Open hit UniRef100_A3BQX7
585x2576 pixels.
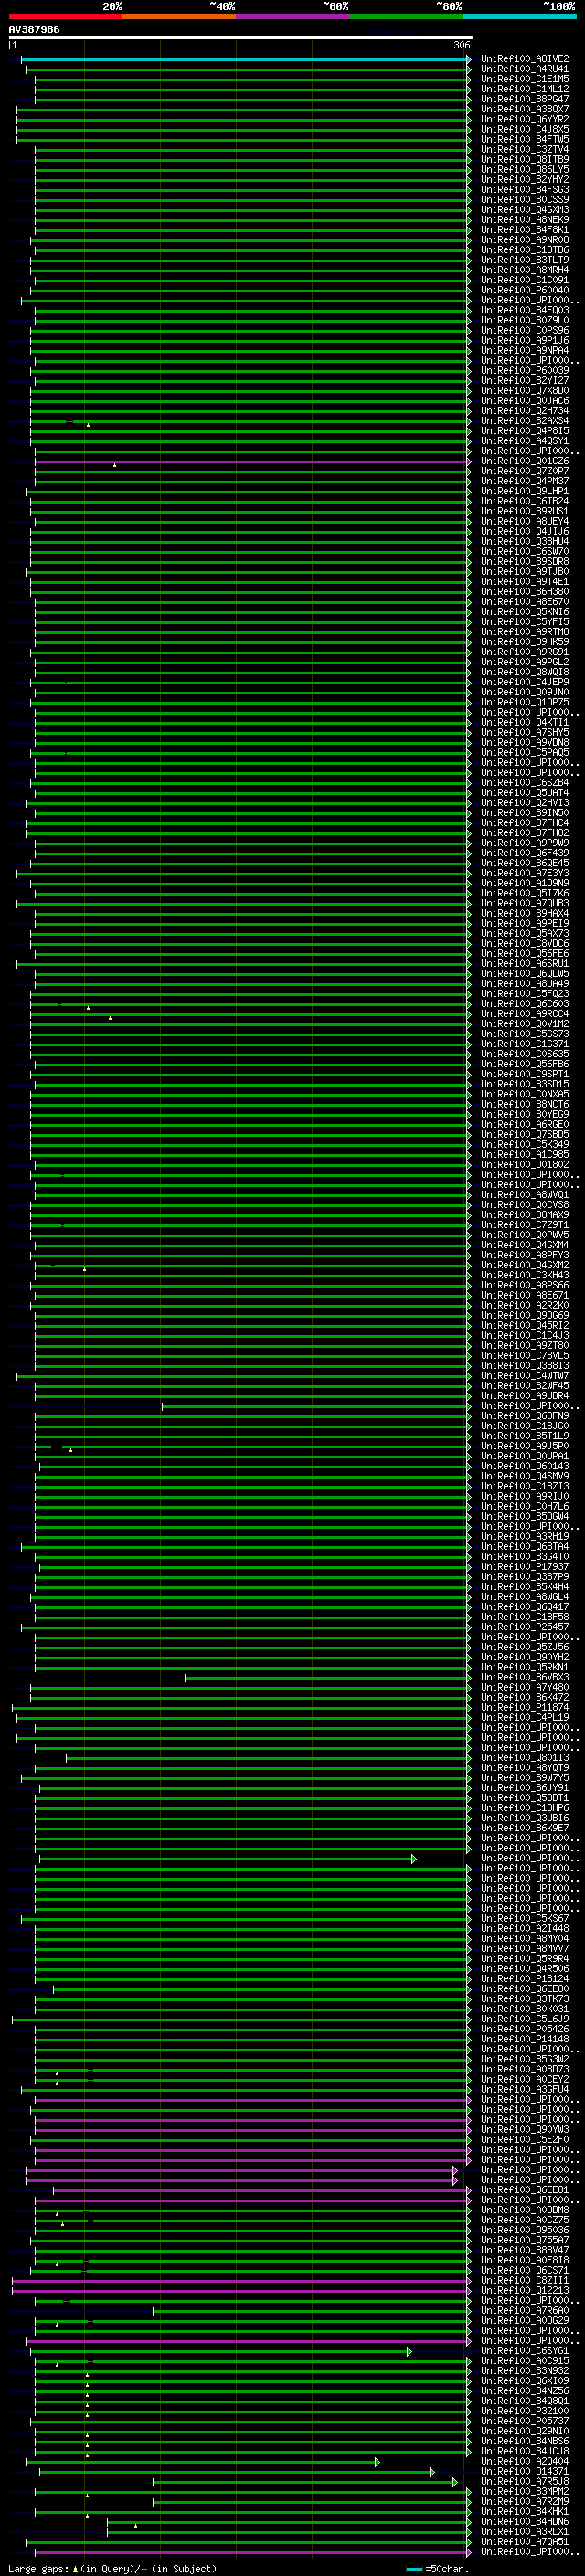click(524, 109)
